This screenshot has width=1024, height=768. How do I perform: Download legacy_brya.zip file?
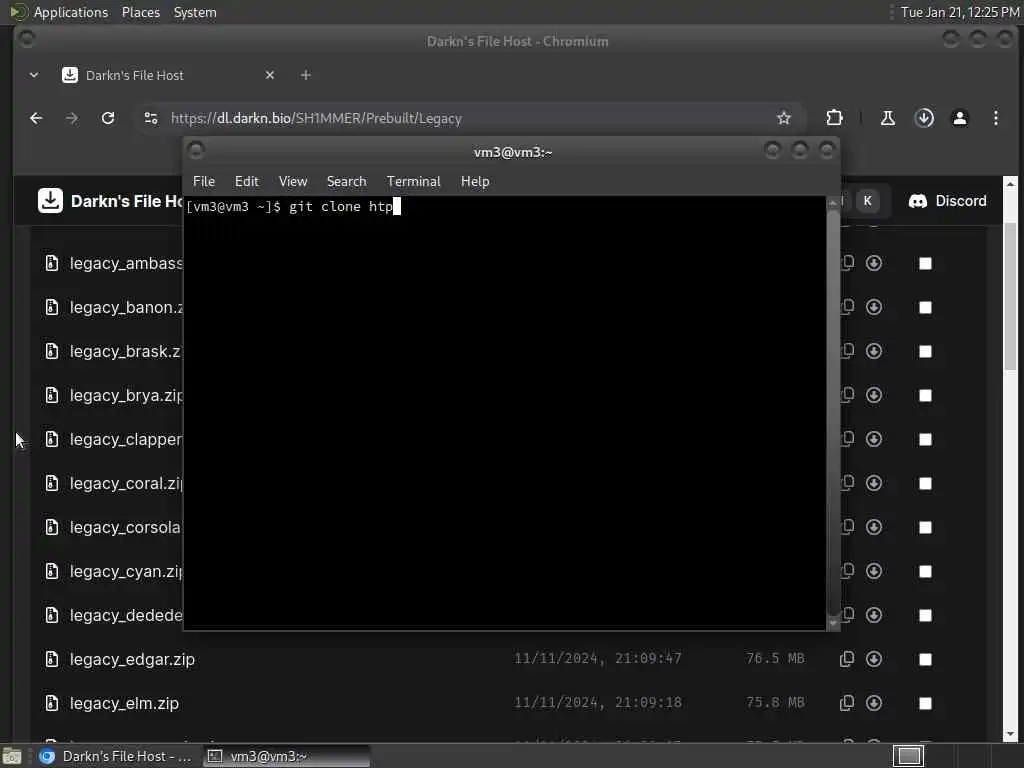[874, 395]
